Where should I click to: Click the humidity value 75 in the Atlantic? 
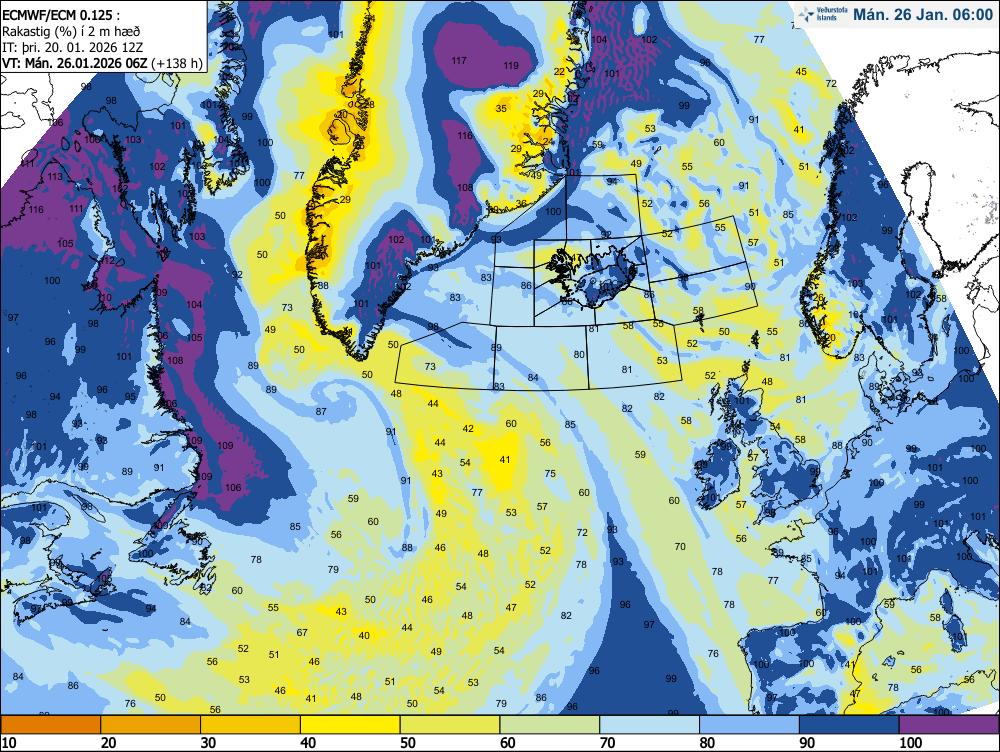[x=550, y=473]
